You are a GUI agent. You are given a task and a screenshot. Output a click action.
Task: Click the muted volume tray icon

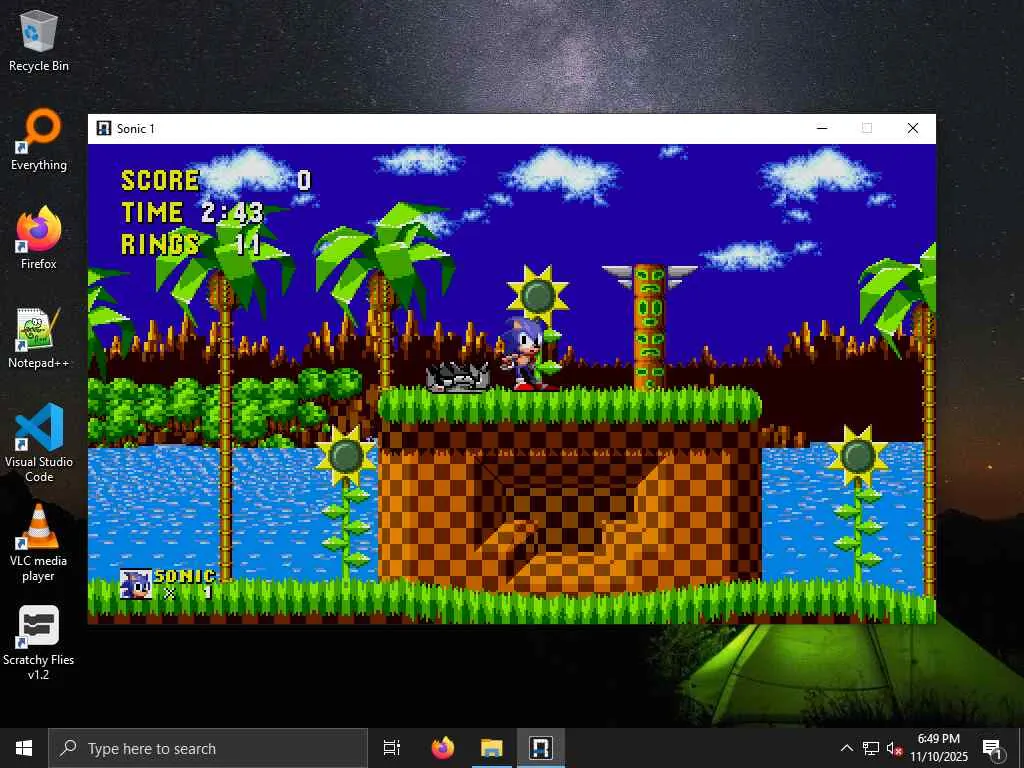[894, 748]
